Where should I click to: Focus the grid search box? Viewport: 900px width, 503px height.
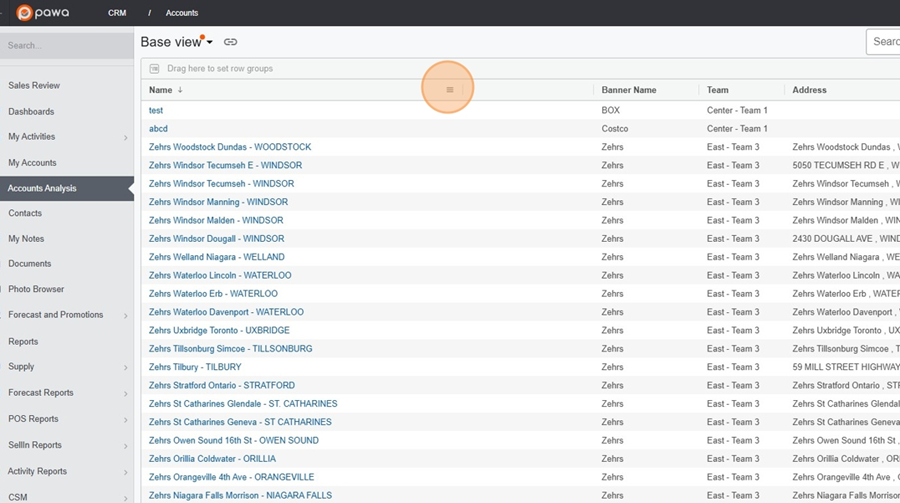pos(883,42)
